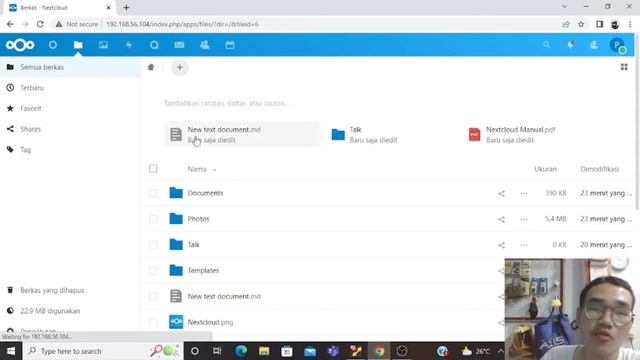Open the Talk app icon

coord(154,45)
